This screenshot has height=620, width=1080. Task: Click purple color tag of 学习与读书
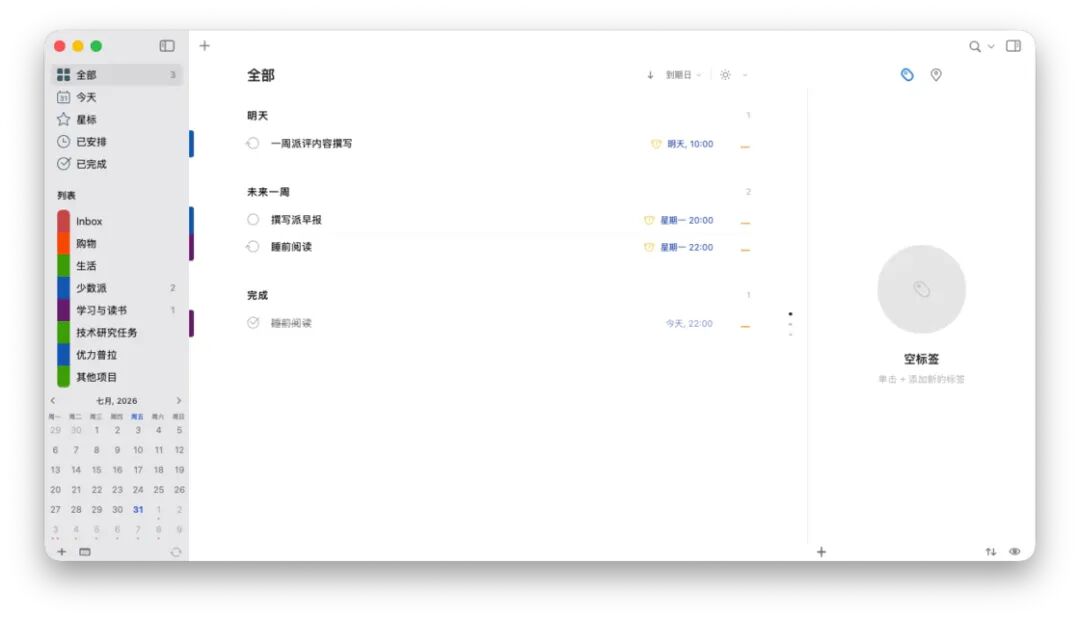coord(63,310)
